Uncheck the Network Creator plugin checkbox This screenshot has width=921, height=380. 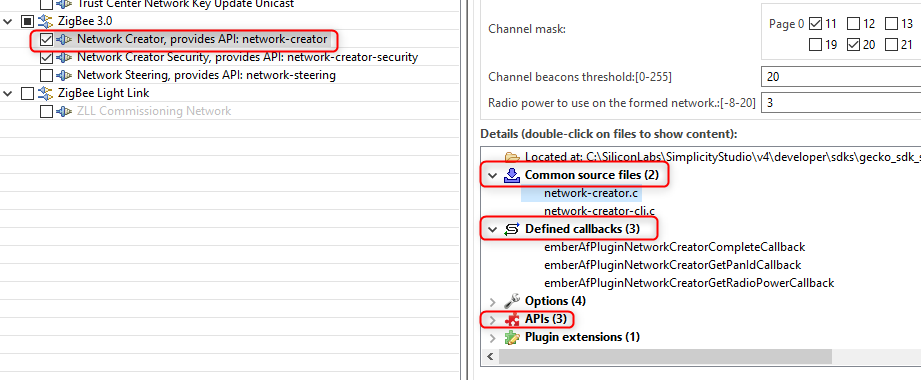click(46, 40)
